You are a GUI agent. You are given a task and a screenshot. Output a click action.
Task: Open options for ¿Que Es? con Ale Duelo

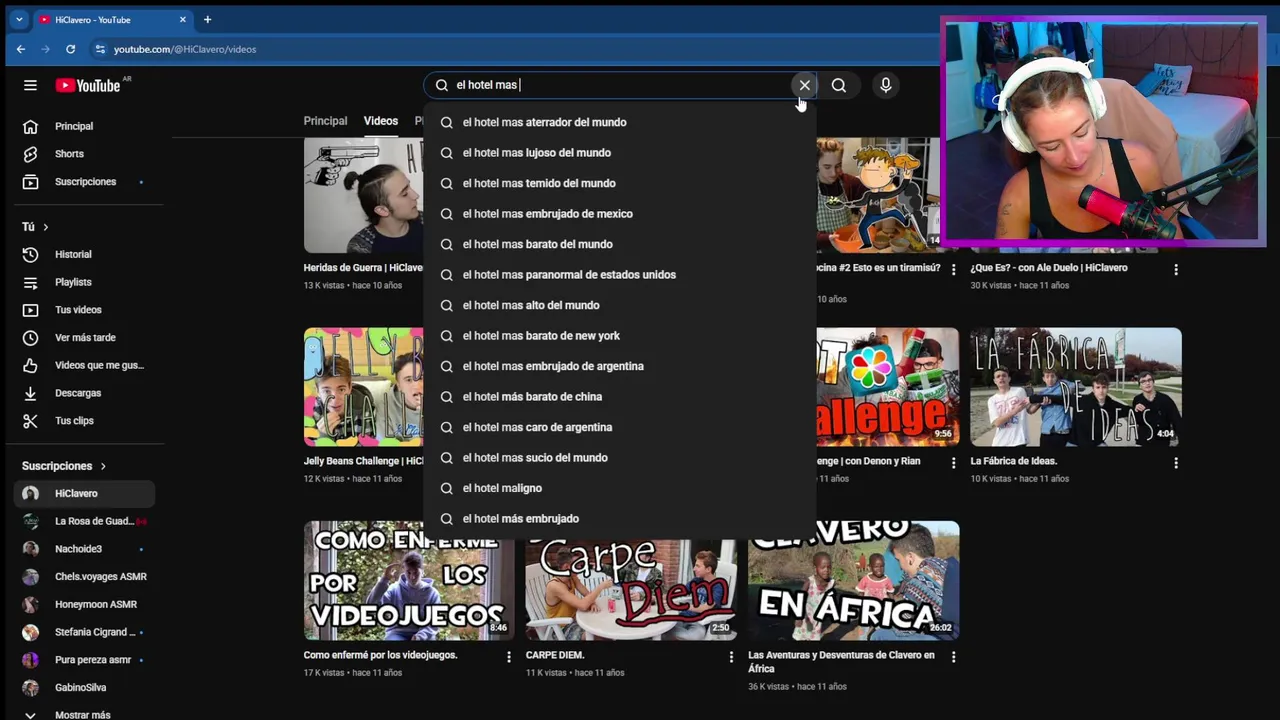click(1175, 270)
